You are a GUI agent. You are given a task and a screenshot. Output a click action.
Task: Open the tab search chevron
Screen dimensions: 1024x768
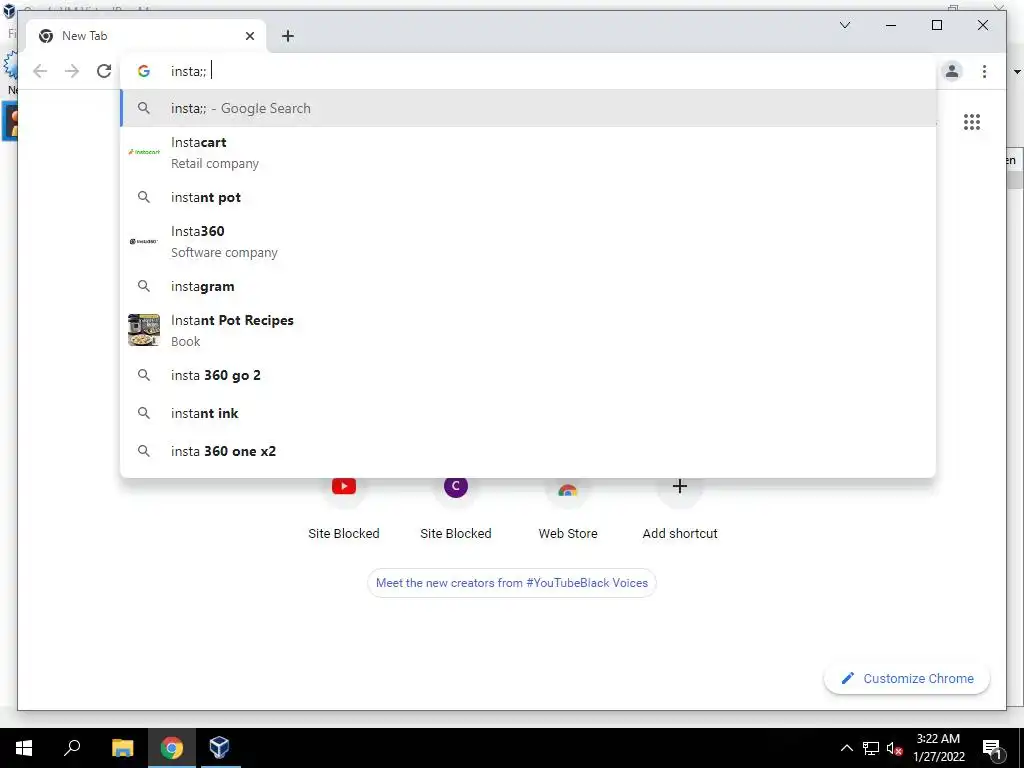tap(844, 25)
